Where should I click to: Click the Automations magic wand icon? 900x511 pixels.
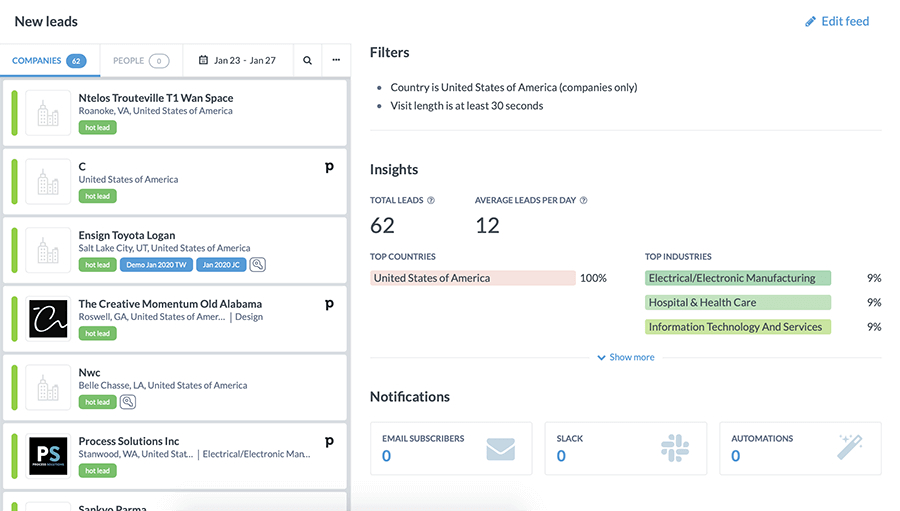(850, 448)
